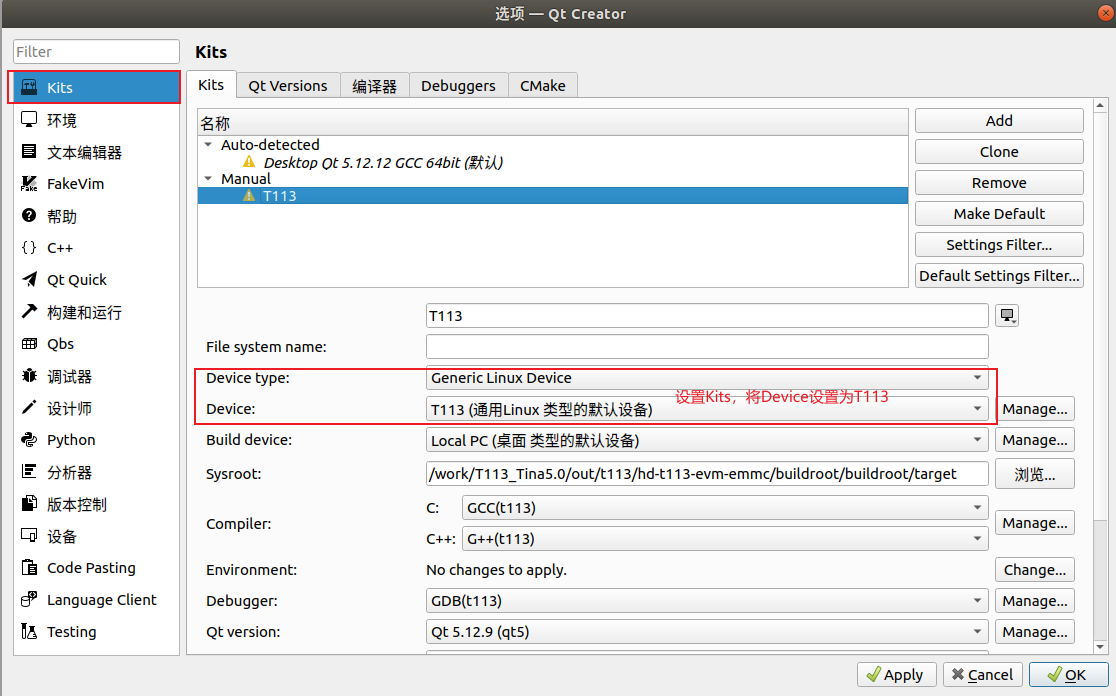
Task: Click the Add kit button
Action: [999, 121]
